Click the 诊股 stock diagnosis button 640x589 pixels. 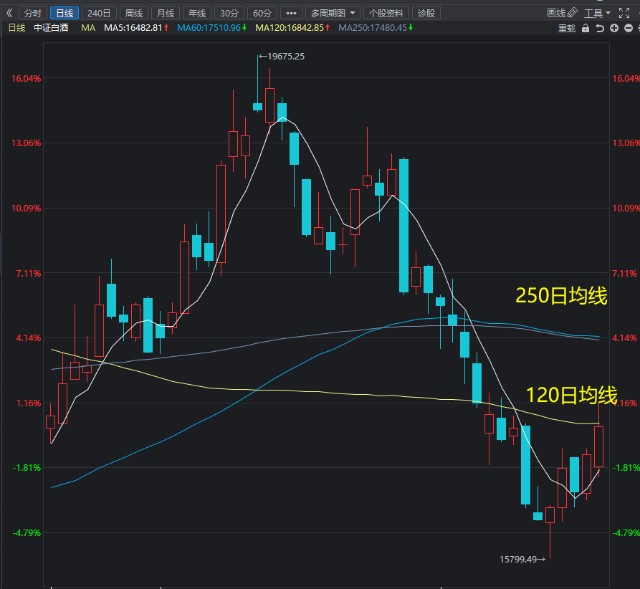[427, 13]
